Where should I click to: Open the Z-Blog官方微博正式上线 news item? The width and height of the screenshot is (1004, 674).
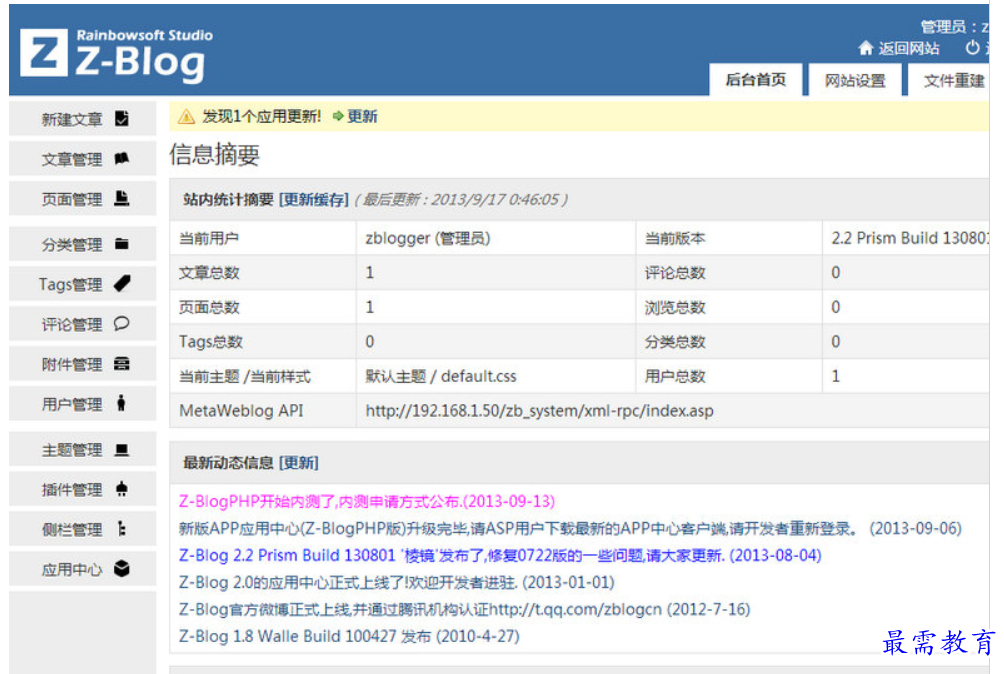coord(464,609)
